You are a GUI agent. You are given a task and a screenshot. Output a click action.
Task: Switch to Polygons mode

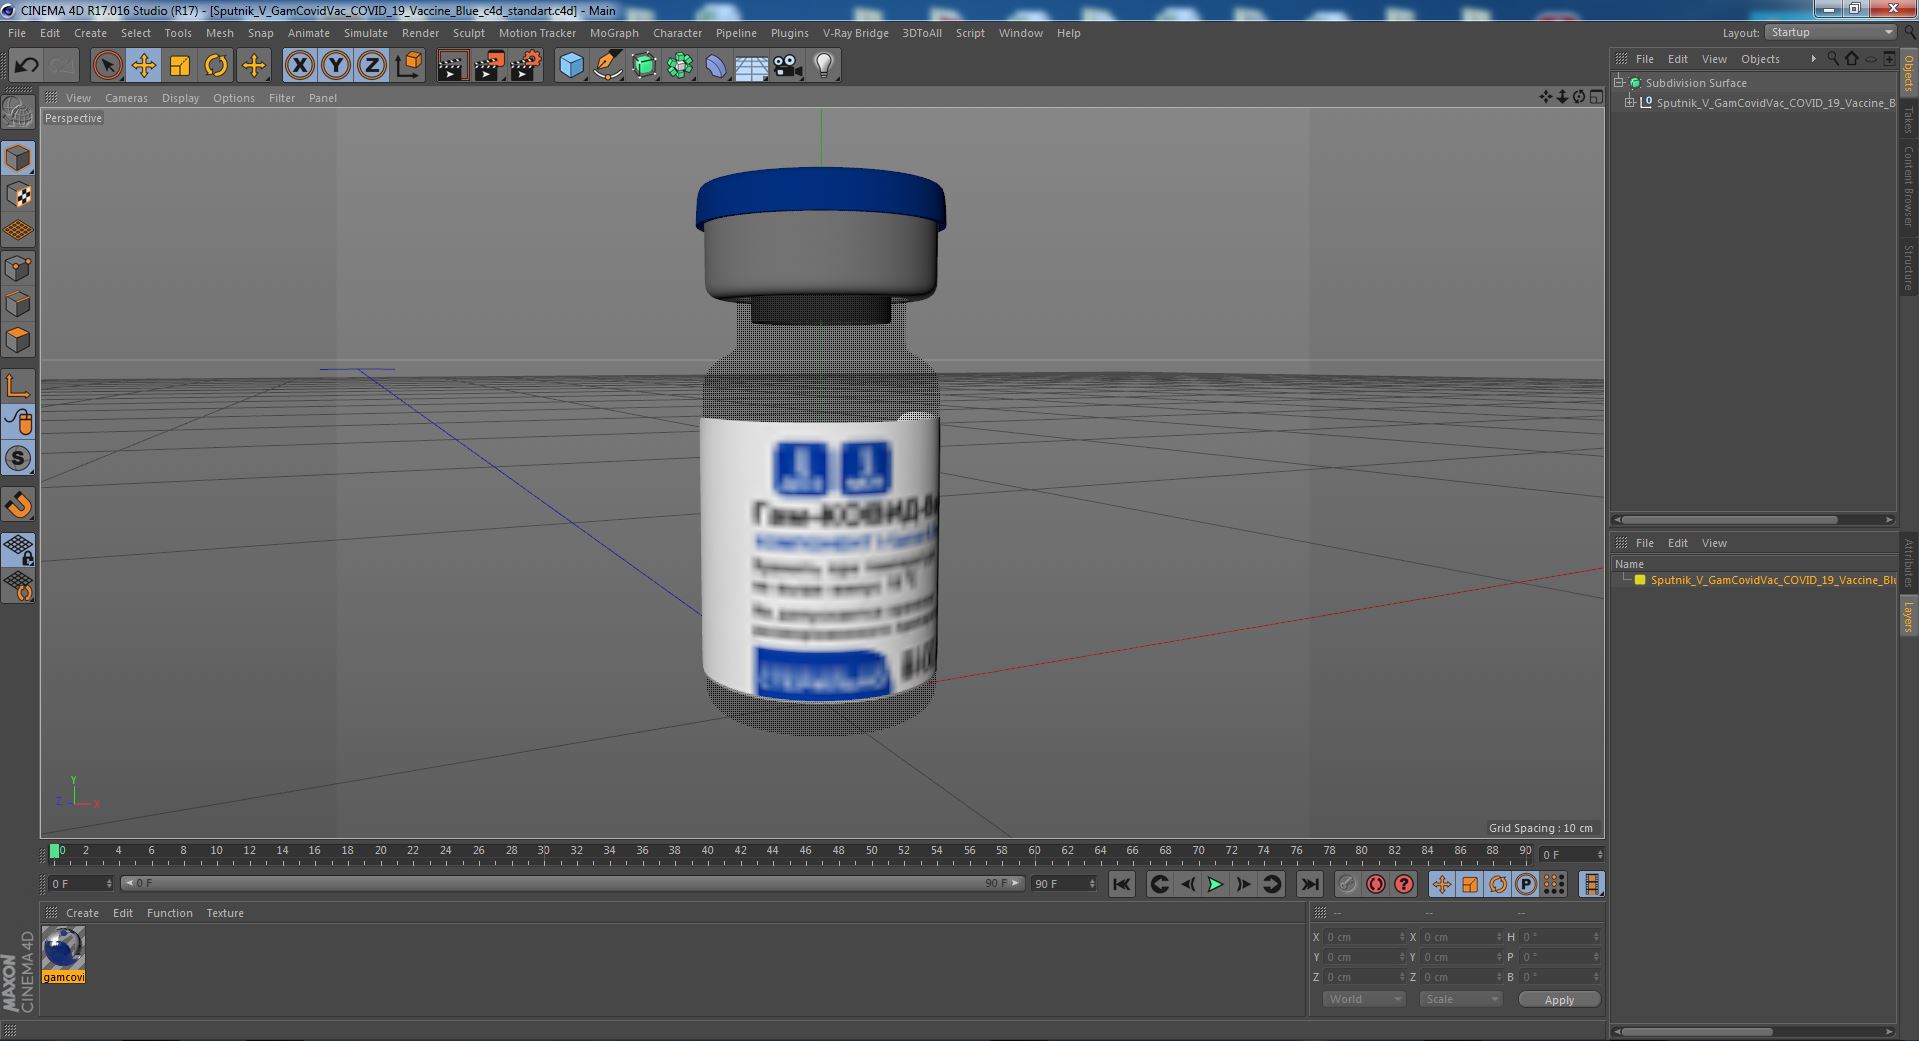18,340
